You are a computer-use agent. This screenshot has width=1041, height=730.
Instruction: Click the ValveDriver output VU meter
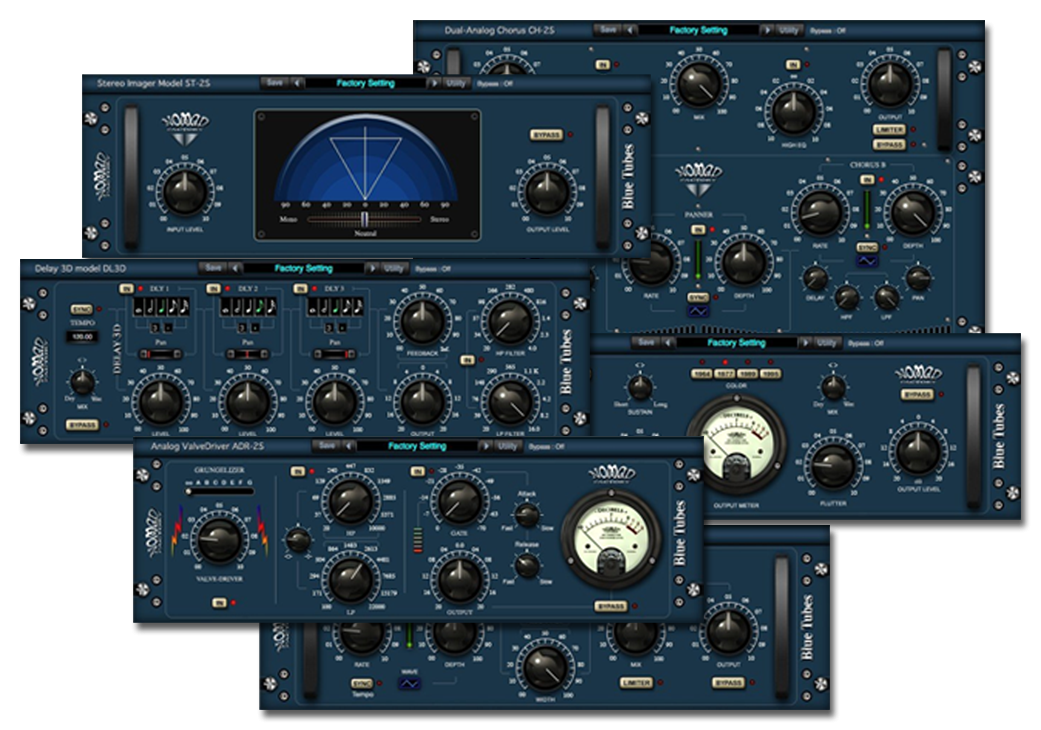click(x=610, y=539)
